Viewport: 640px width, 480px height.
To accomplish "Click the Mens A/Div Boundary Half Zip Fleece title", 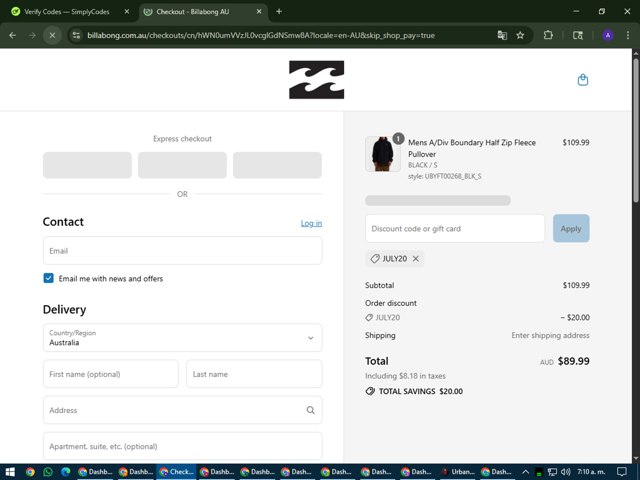I will 472,148.
